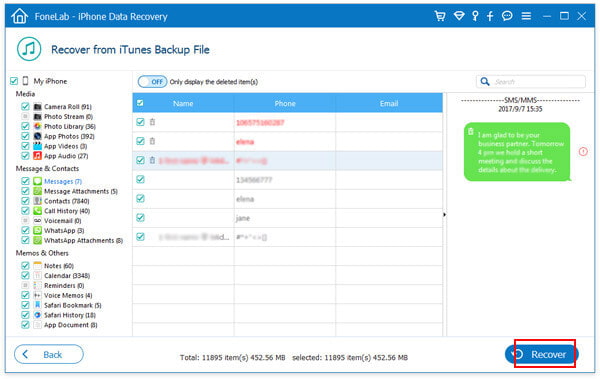Select Photo Stream (0) category
Image resolution: width=600 pixels, height=379 pixels.
pyautogui.click(x=68, y=117)
